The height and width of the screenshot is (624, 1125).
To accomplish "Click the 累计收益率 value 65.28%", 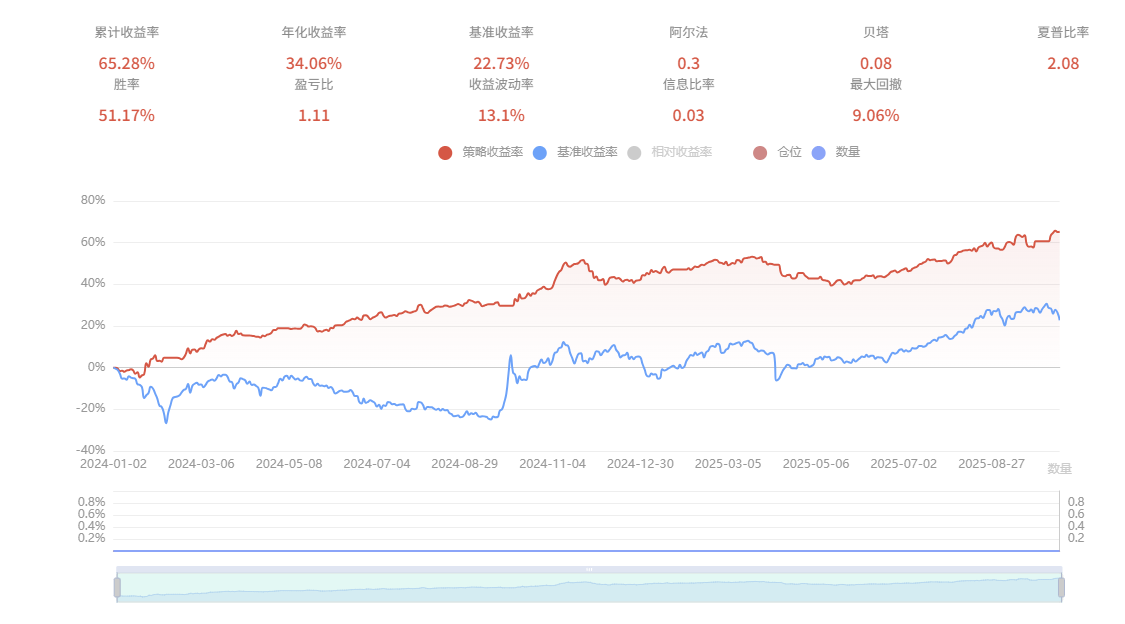I will [x=126, y=64].
